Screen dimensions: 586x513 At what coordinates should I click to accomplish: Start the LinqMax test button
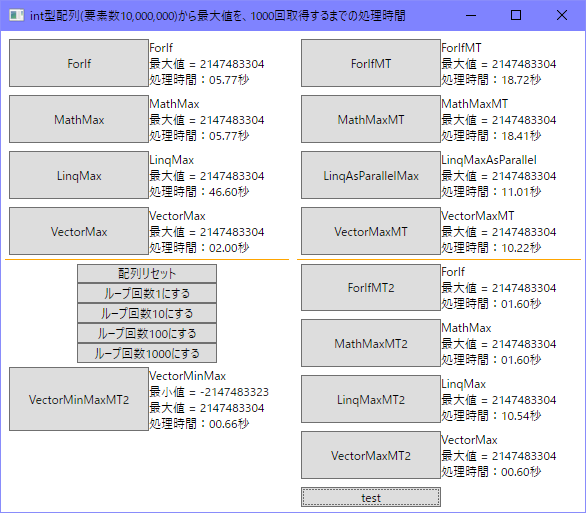coord(79,175)
